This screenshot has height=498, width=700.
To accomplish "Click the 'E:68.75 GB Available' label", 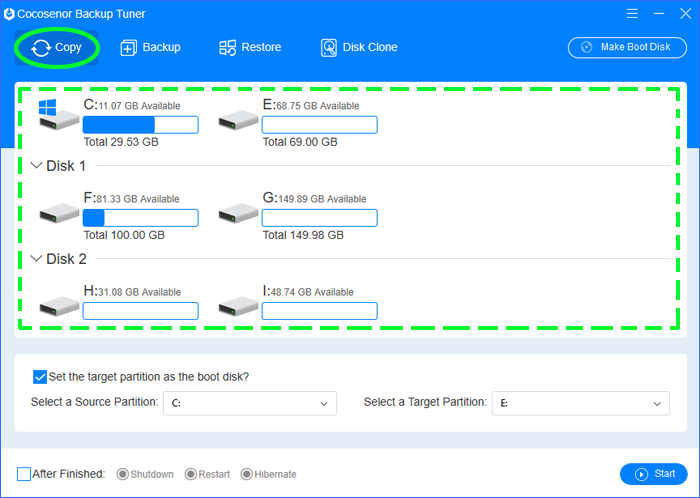I will coord(311,105).
